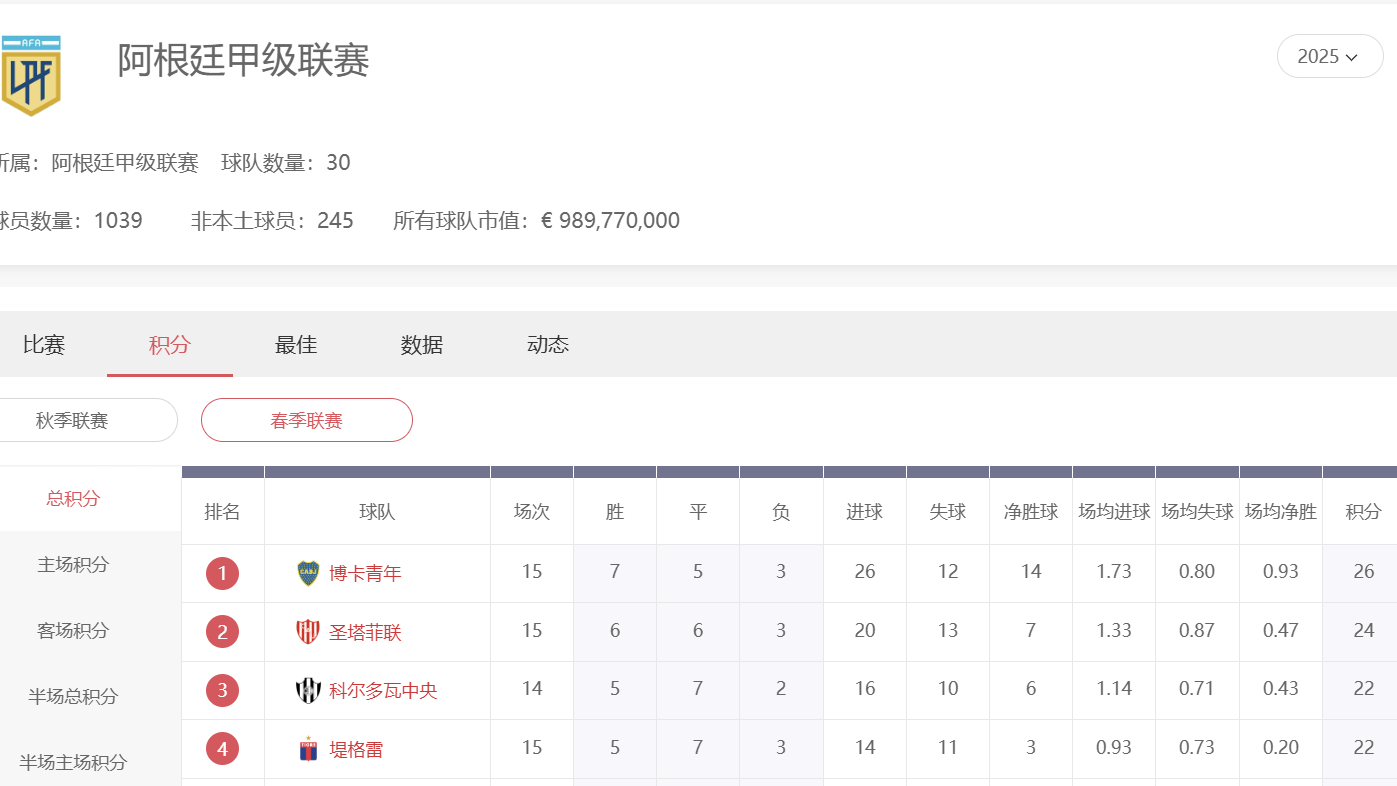Open the 2025 season dropdown
The width and height of the screenshot is (1397, 786).
click(1329, 56)
